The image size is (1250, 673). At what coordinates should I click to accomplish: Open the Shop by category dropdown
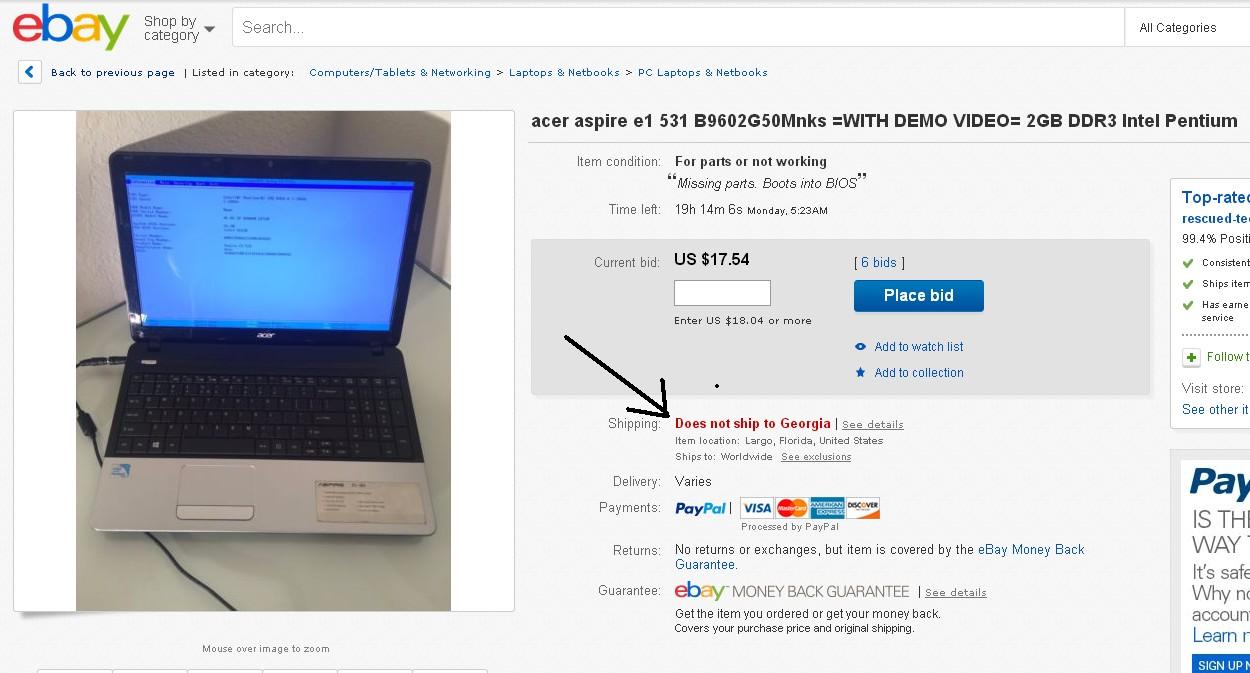tap(179, 28)
